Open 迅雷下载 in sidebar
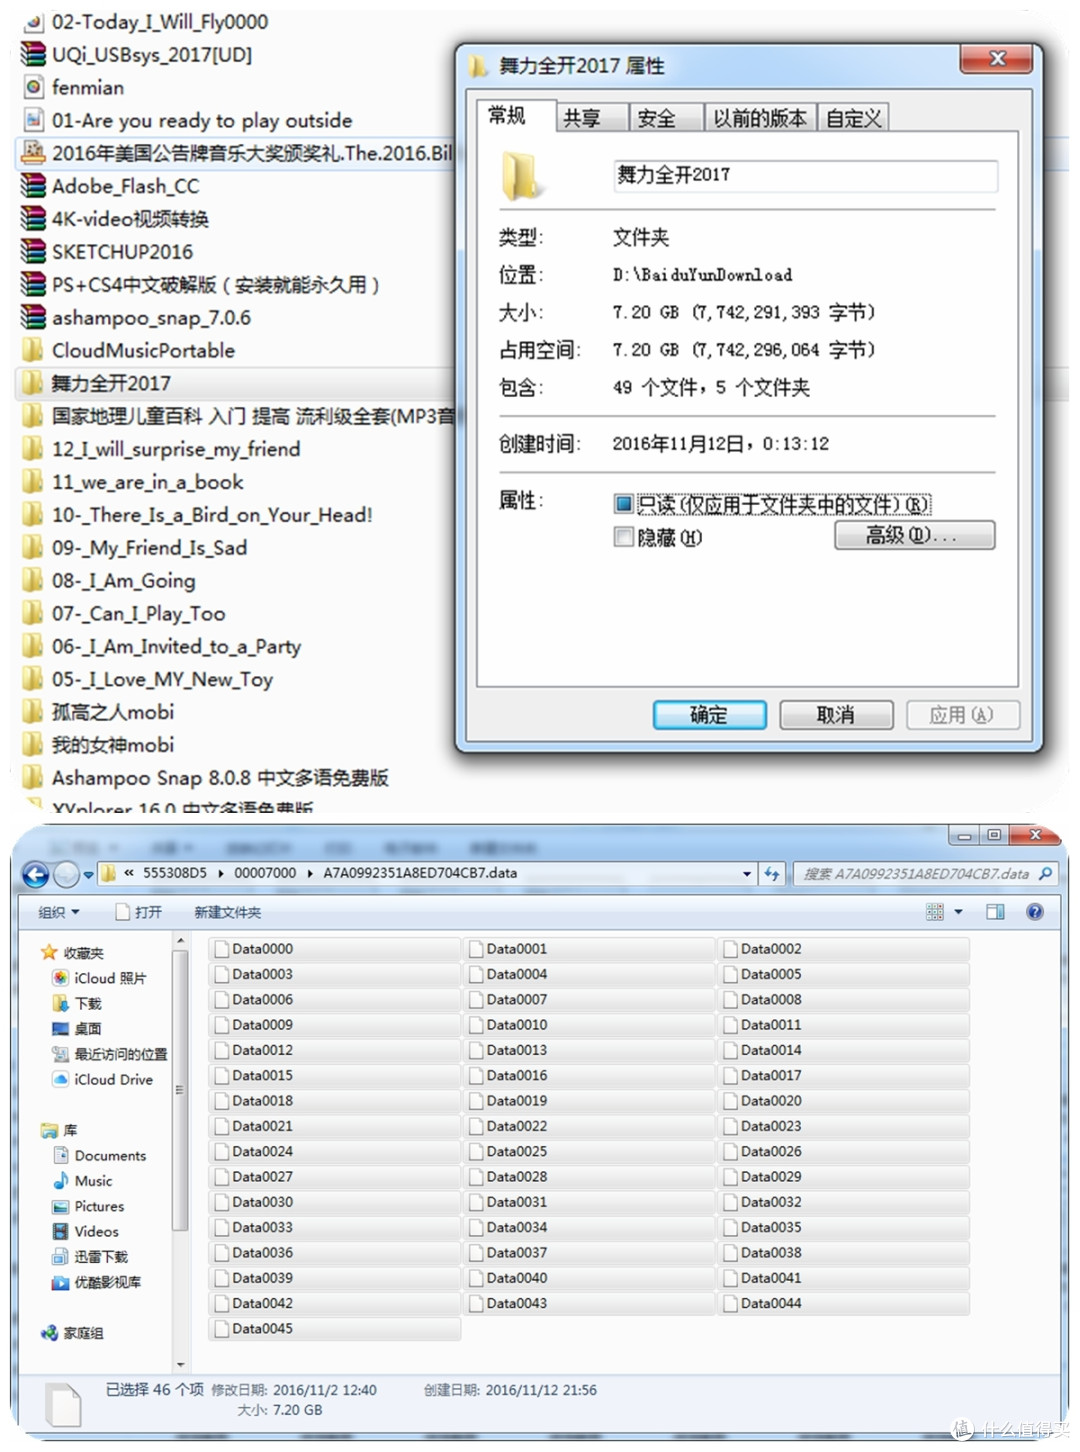The height and width of the screenshot is (1452, 1080). pyautogui.click(x=90, y=1257)
